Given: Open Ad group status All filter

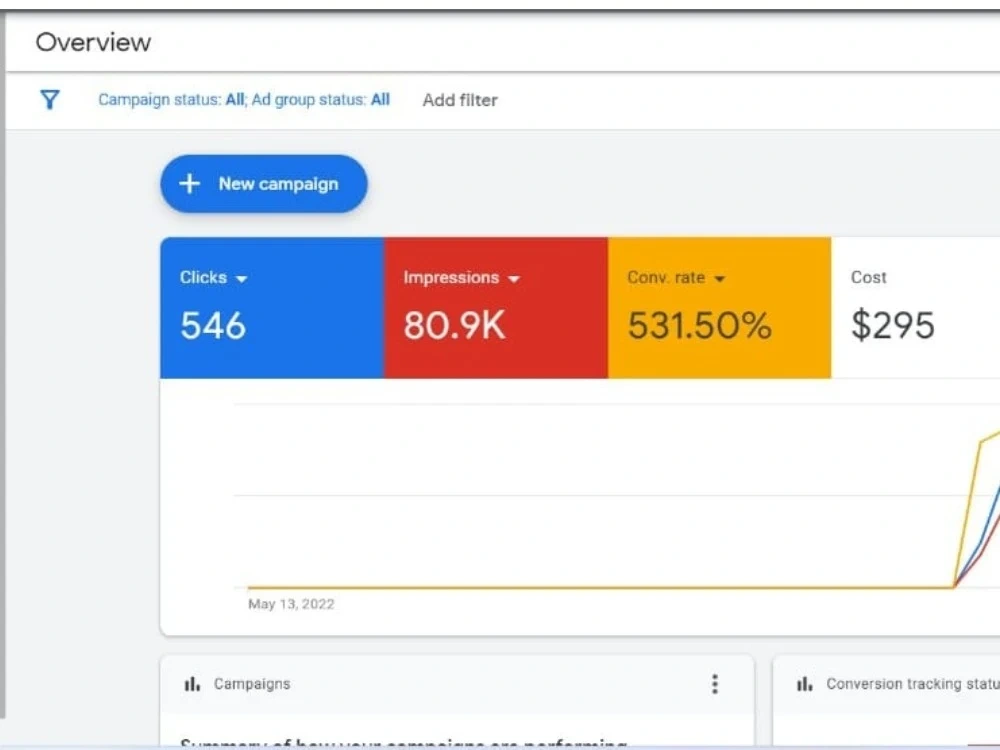Looking at the screenshot, I should [x=320, y=99].
